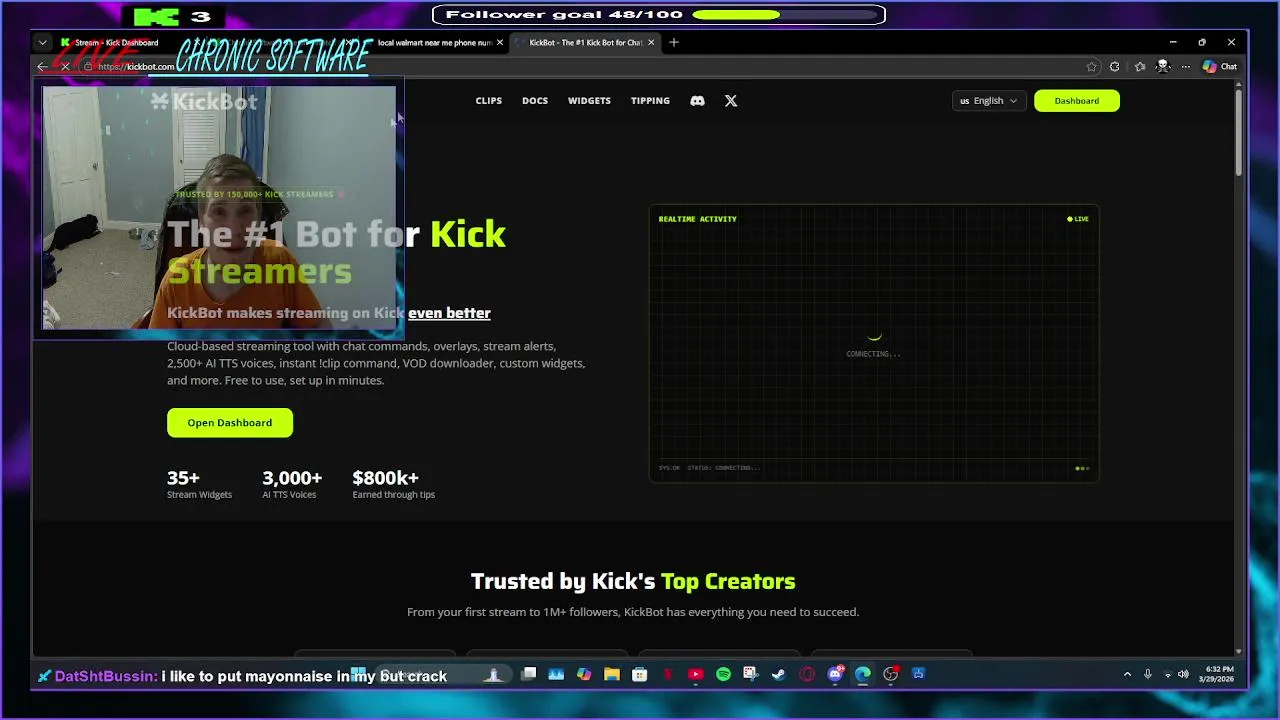Open Microsoft Store from the taskbar

[640, 675]
